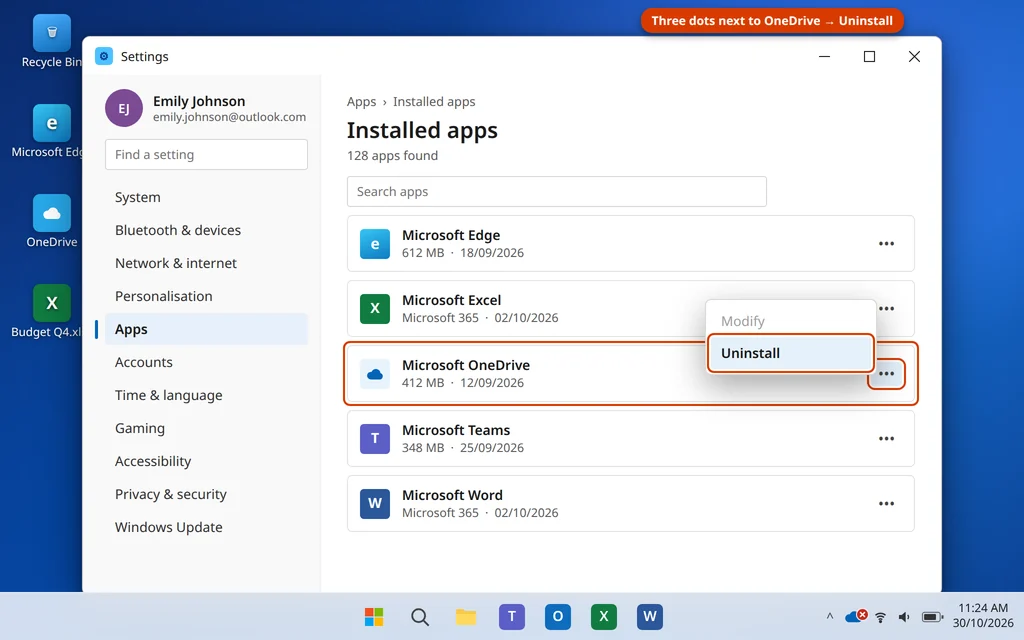This screenshot has height=640, width=1024.
Task: Open Windows Update settings
Action: 206,527
